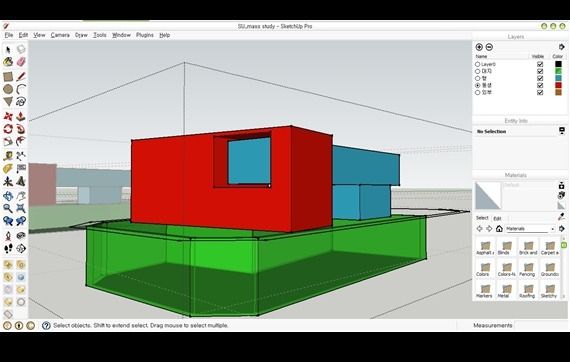
Task: Activate the Rectangle drawing tool
Action: coord(8,76)
